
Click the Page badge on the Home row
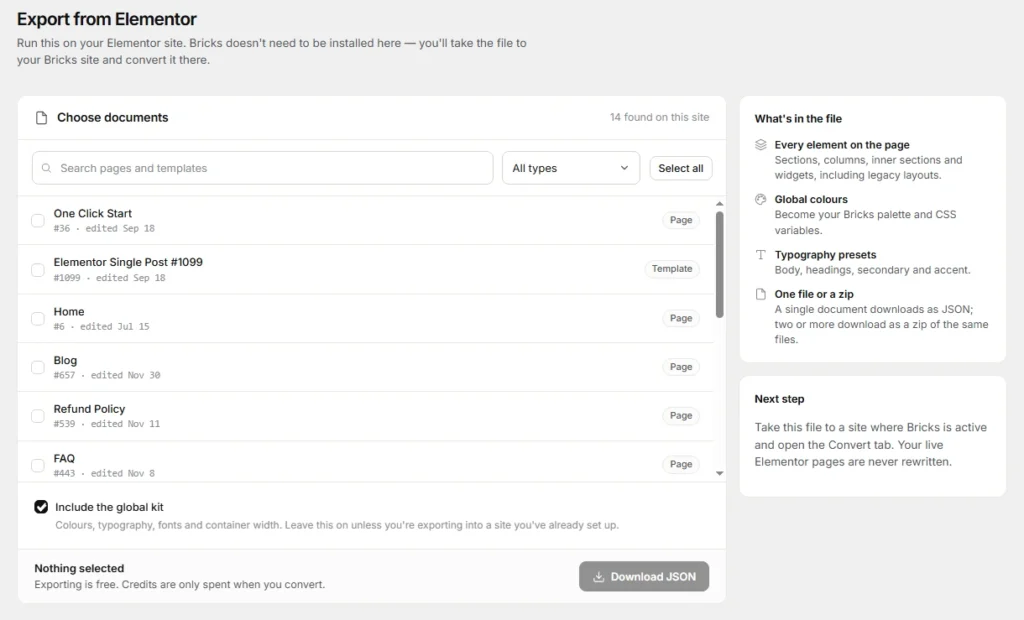coord(680,318)
